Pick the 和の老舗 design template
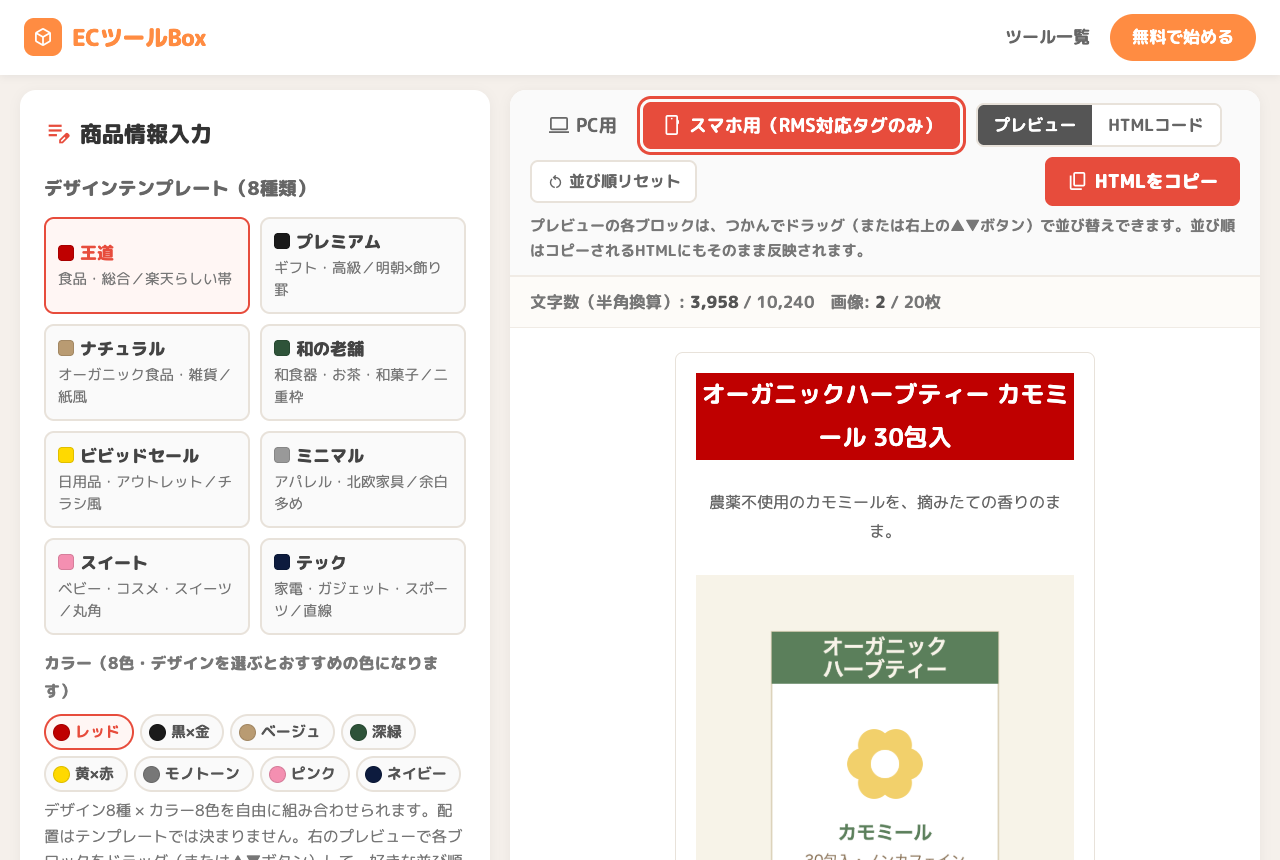The height and width of the screenshot is (860, 1280). point(363,372)
